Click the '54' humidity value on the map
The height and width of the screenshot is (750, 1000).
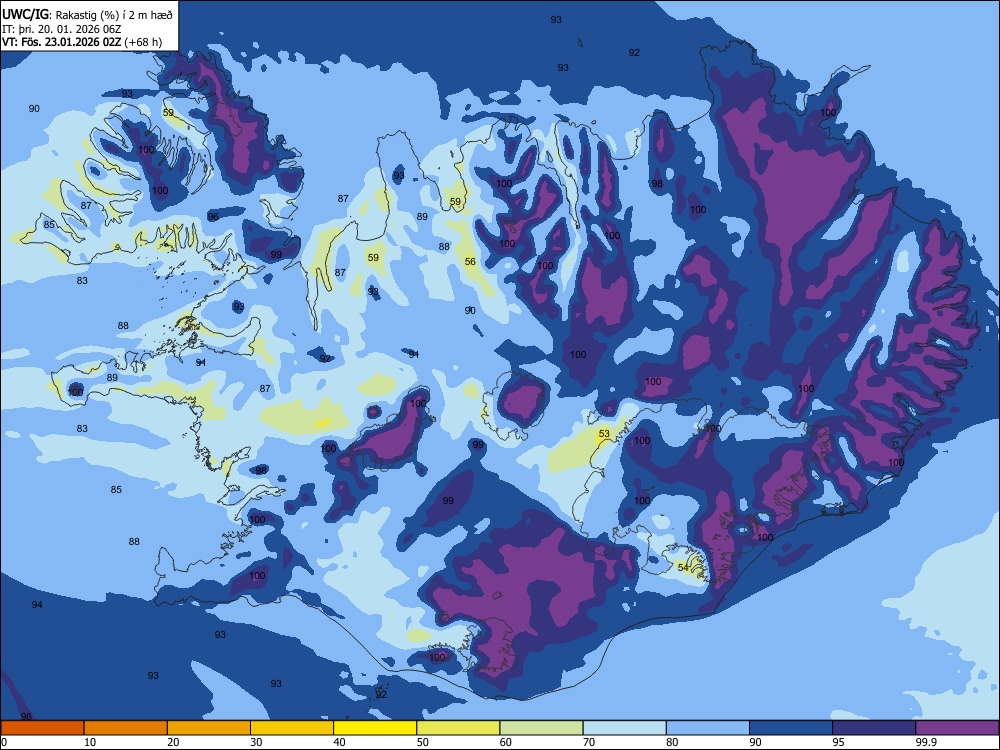tap(683, 567)
